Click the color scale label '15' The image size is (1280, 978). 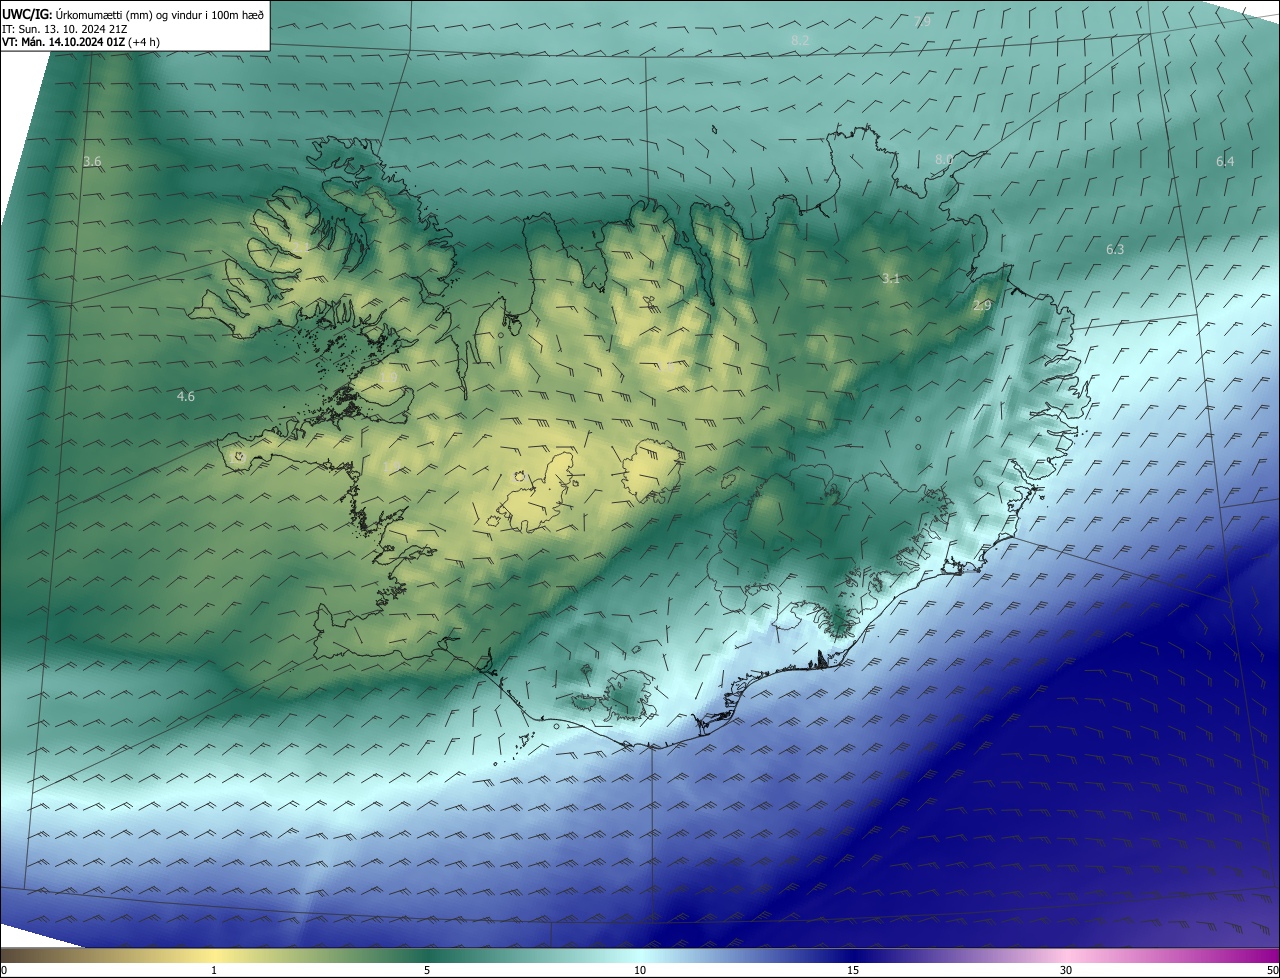pos(853,970)
